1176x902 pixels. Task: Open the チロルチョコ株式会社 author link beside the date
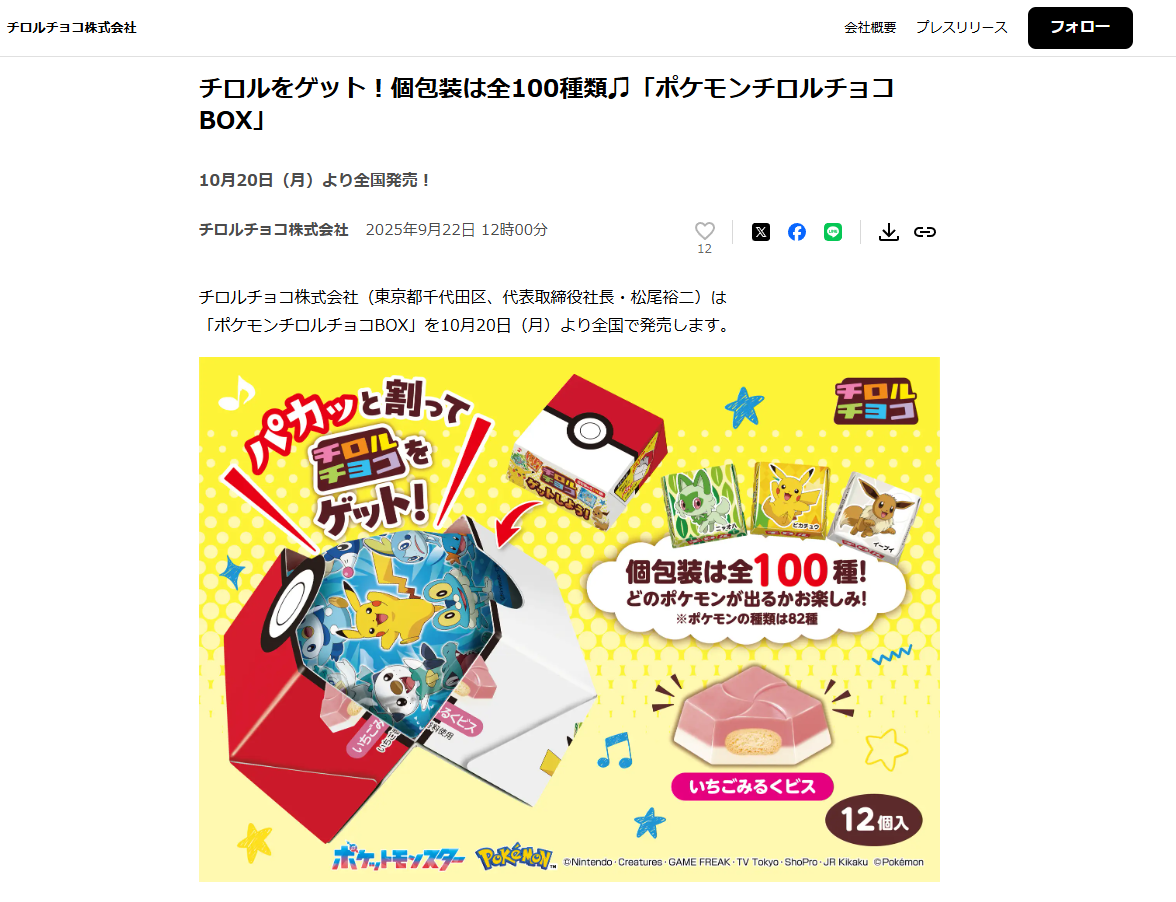274,229
